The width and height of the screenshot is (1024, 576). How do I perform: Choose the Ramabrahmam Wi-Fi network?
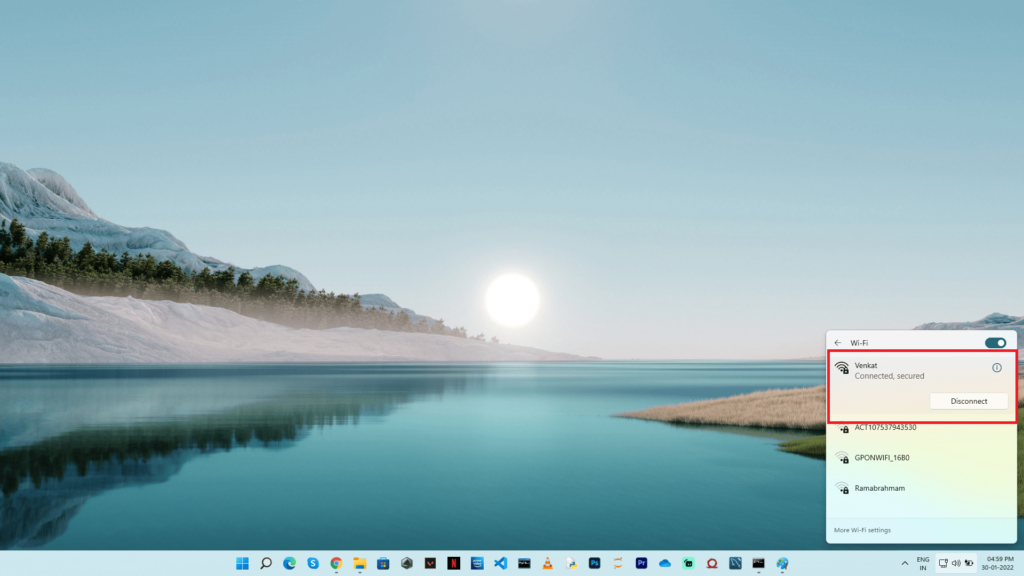[x=881, y=488]
